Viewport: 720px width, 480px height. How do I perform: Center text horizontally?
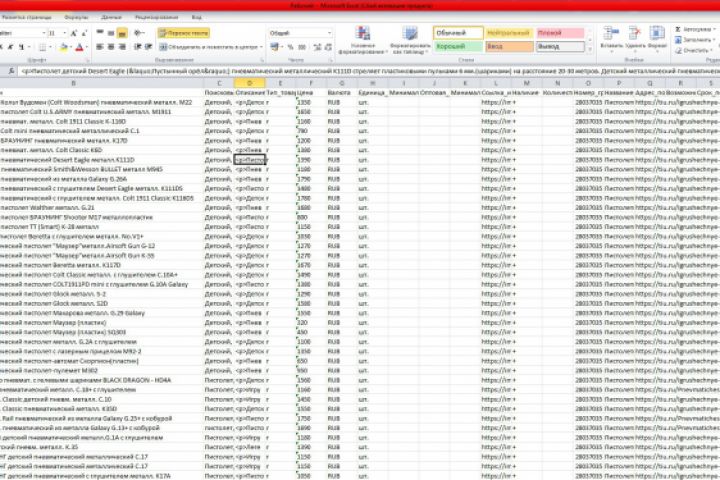pos(111,47)
